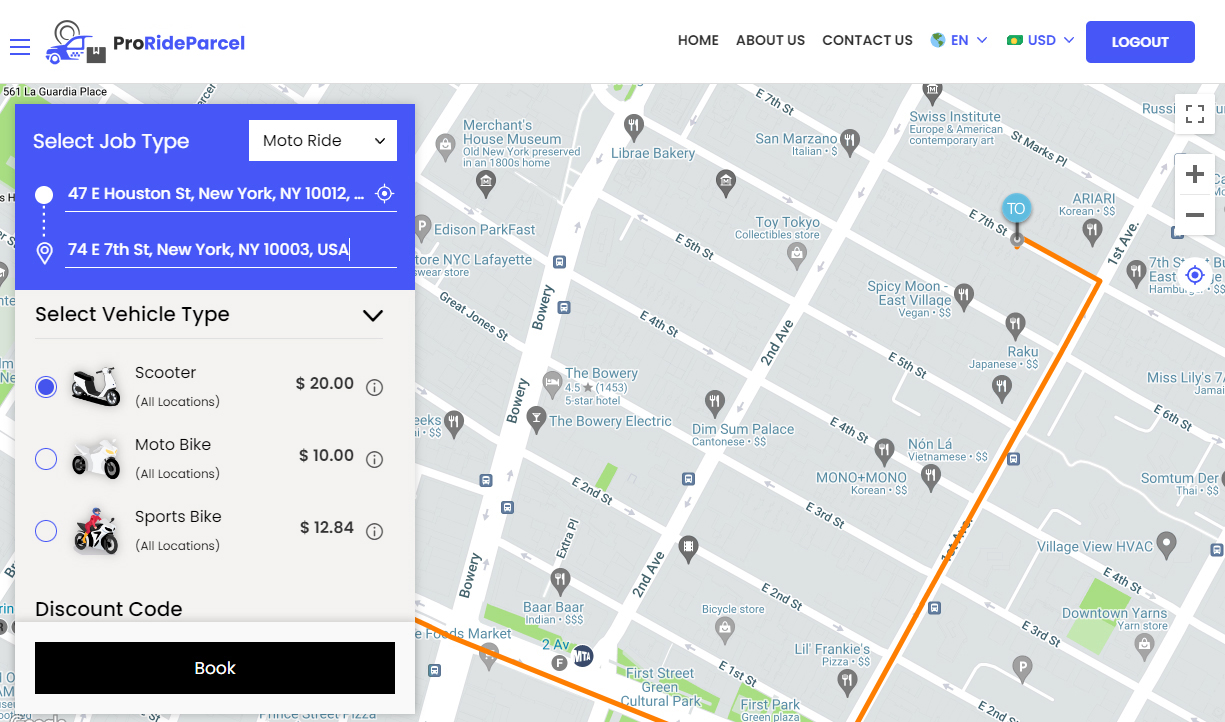Image resolution: width=1225 pixels, height=722 pixels.
Task: Show info for Scooter fare
Action: point(375,388)
